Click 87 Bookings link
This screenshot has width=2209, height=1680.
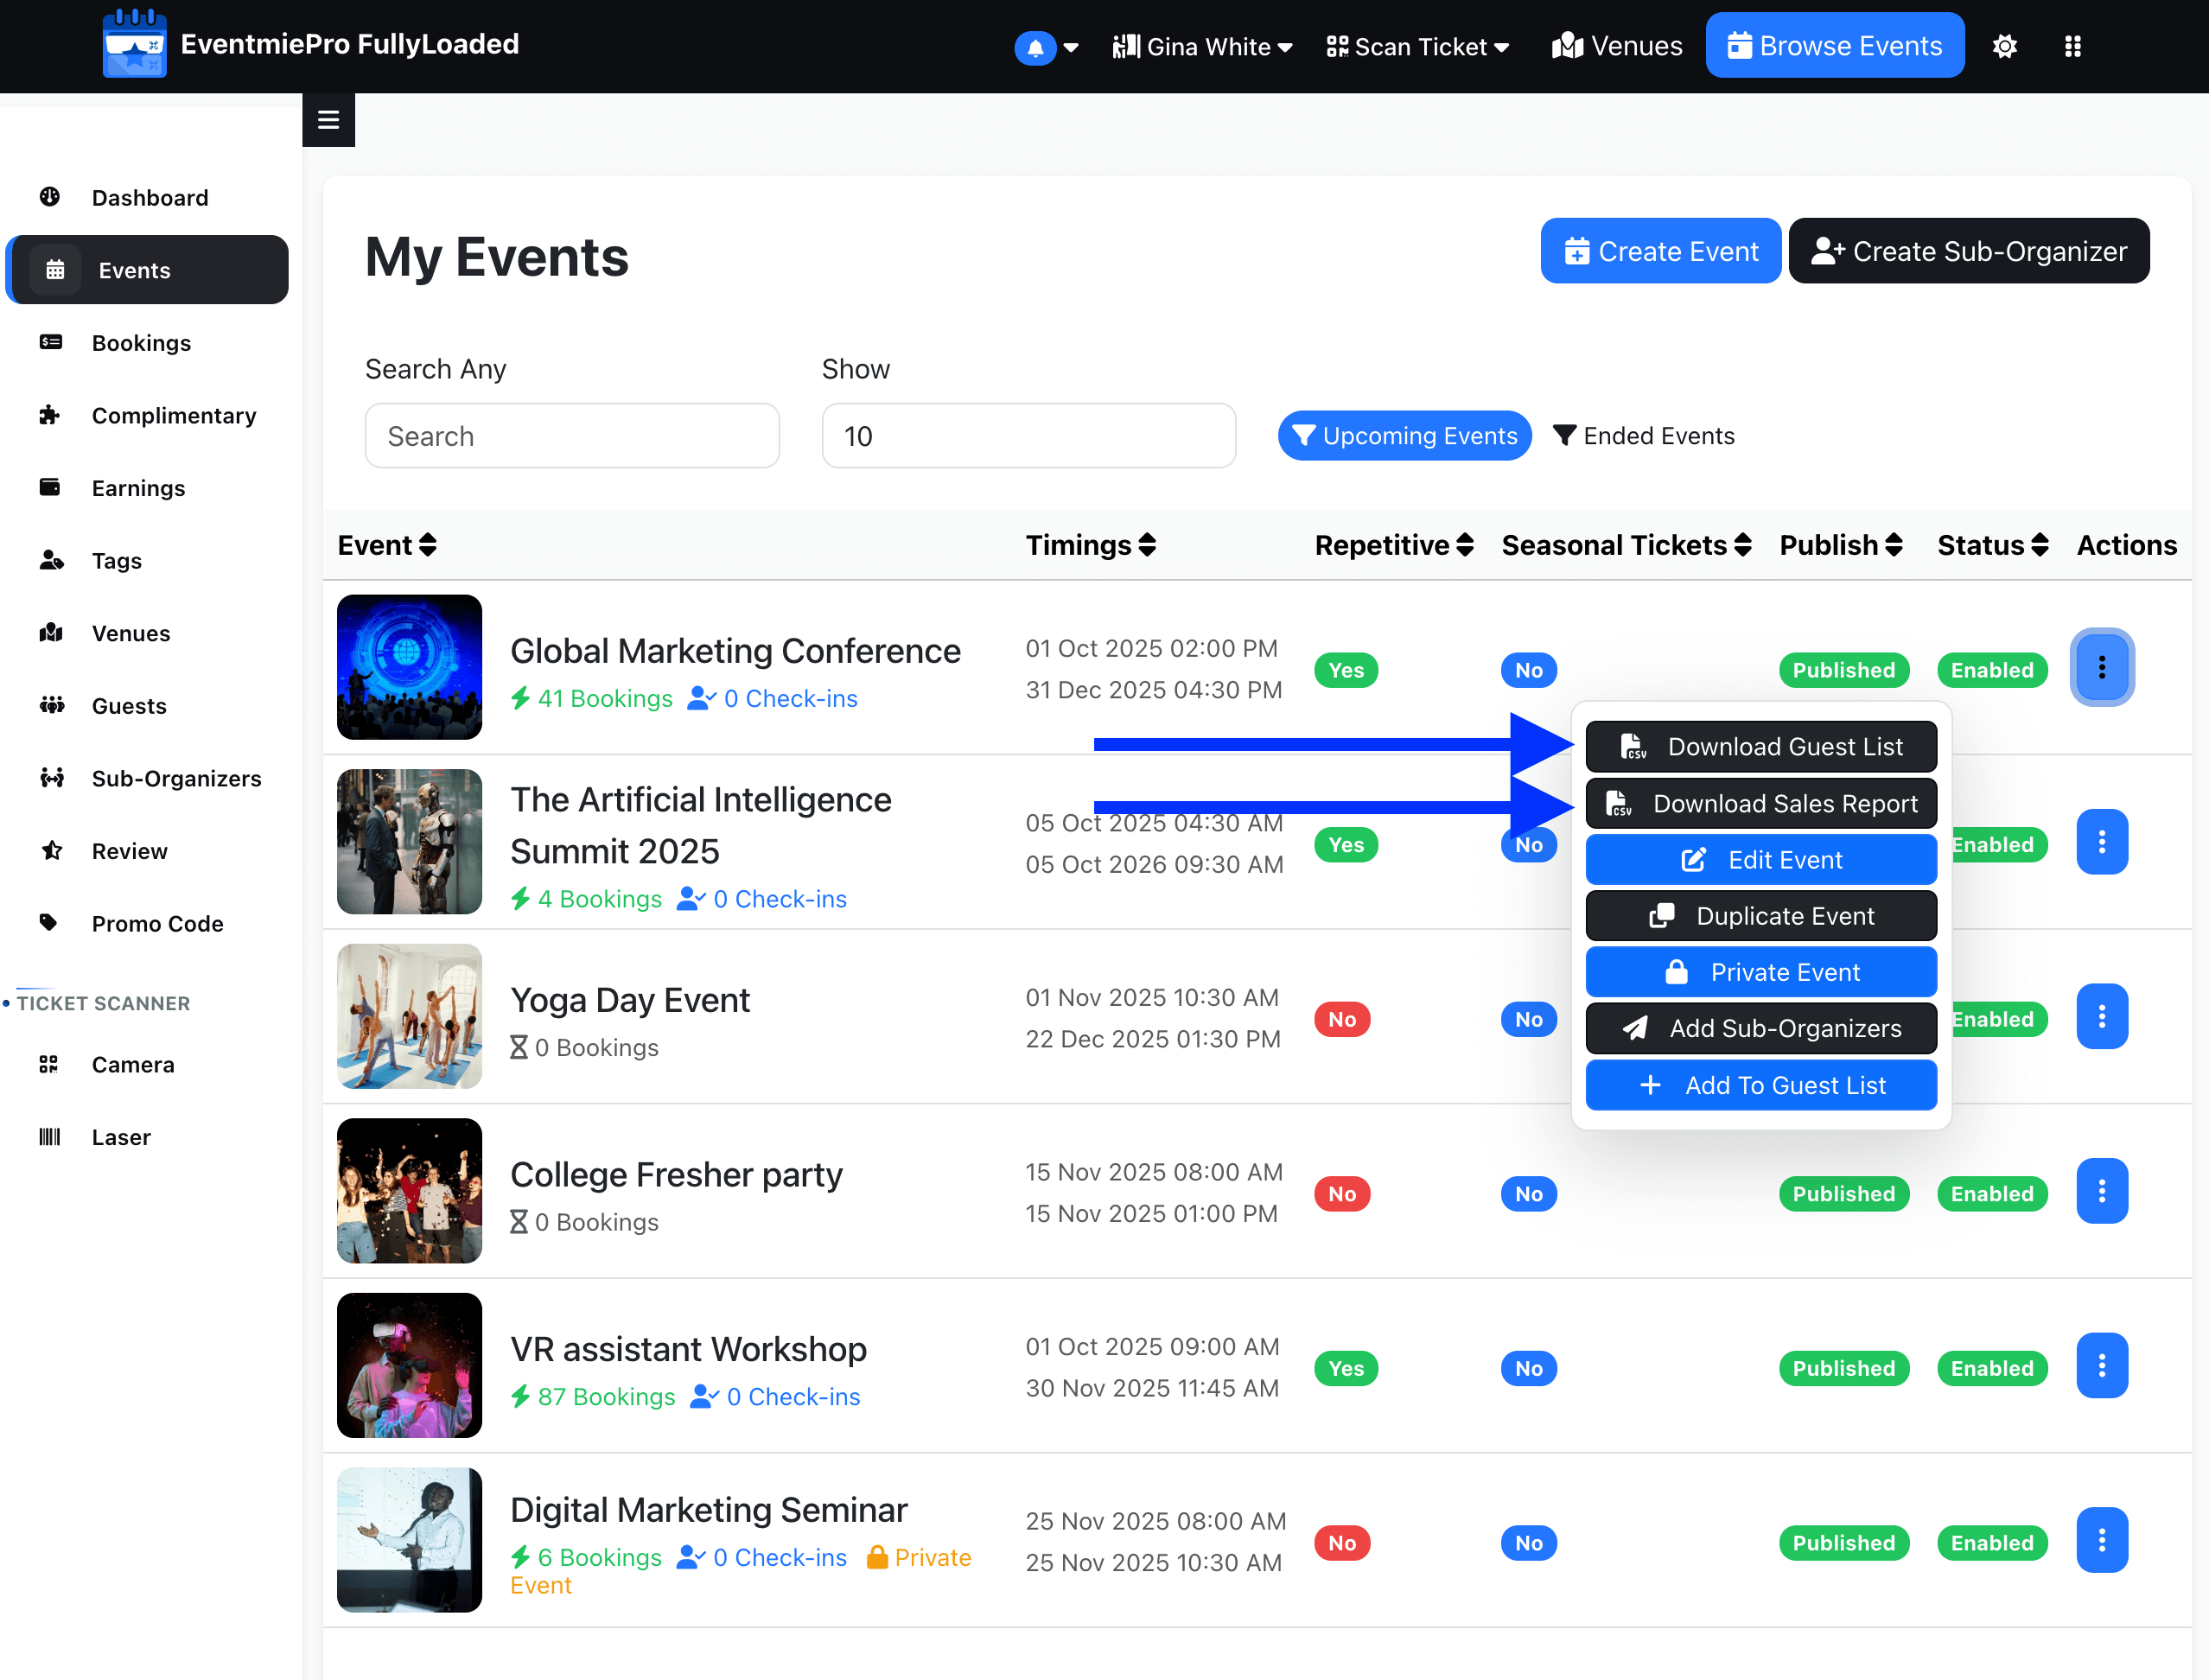593,1397
